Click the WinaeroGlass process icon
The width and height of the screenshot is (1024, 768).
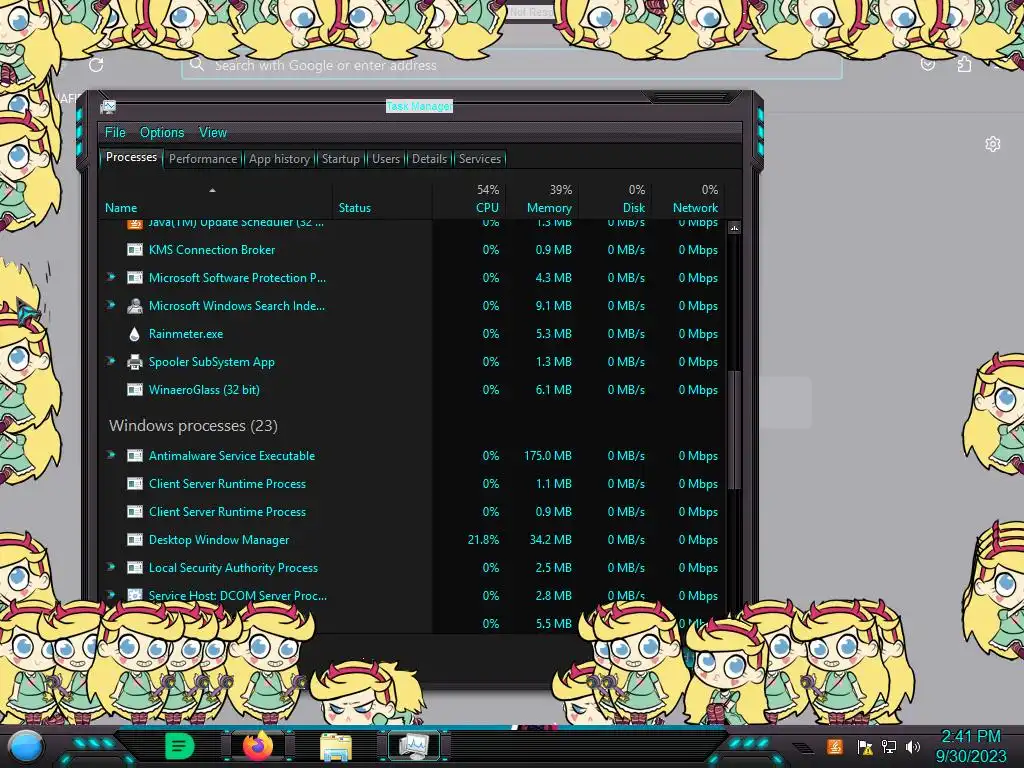point(135,390)
